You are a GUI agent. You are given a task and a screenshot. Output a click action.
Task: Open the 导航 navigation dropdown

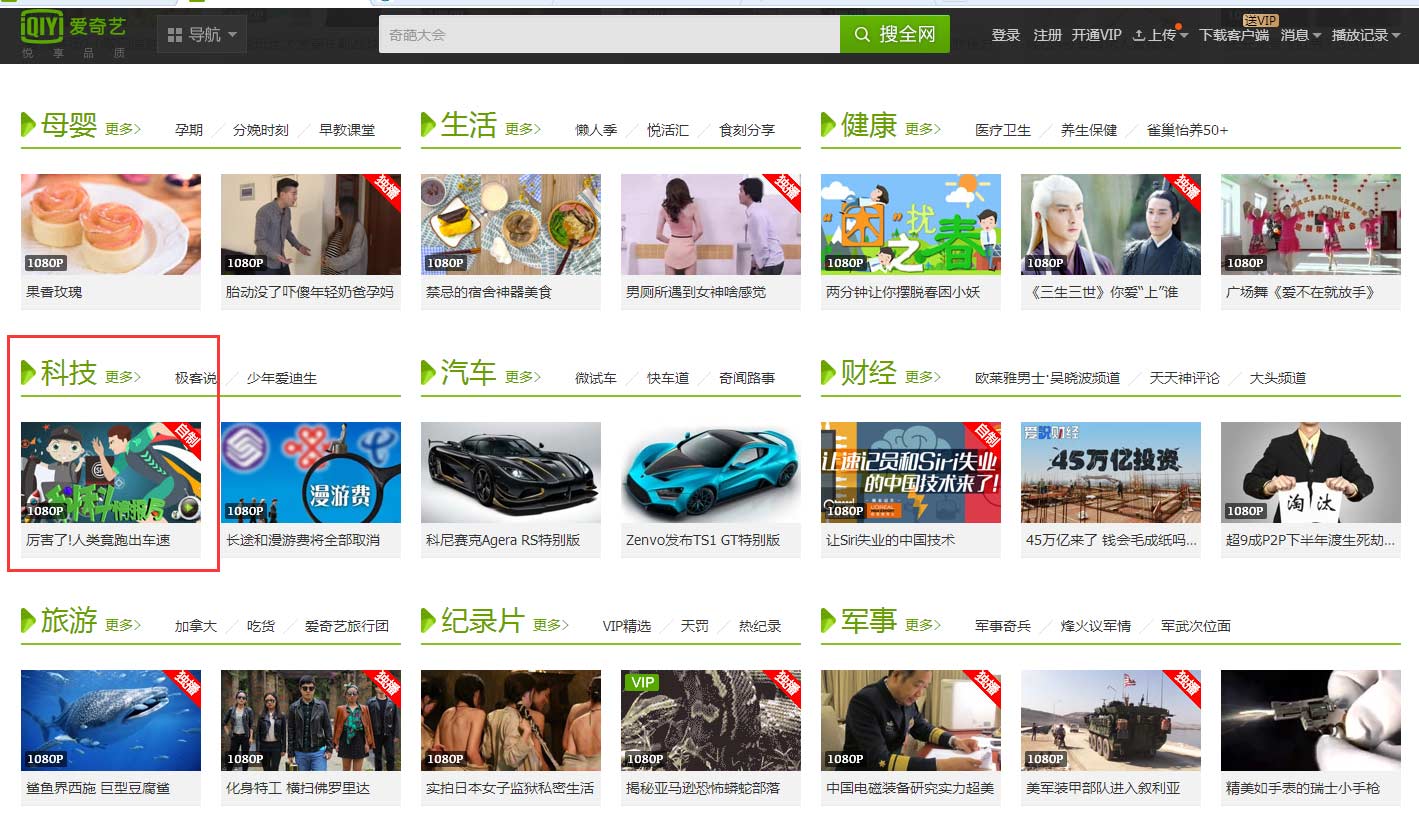(x=203, y=35)
